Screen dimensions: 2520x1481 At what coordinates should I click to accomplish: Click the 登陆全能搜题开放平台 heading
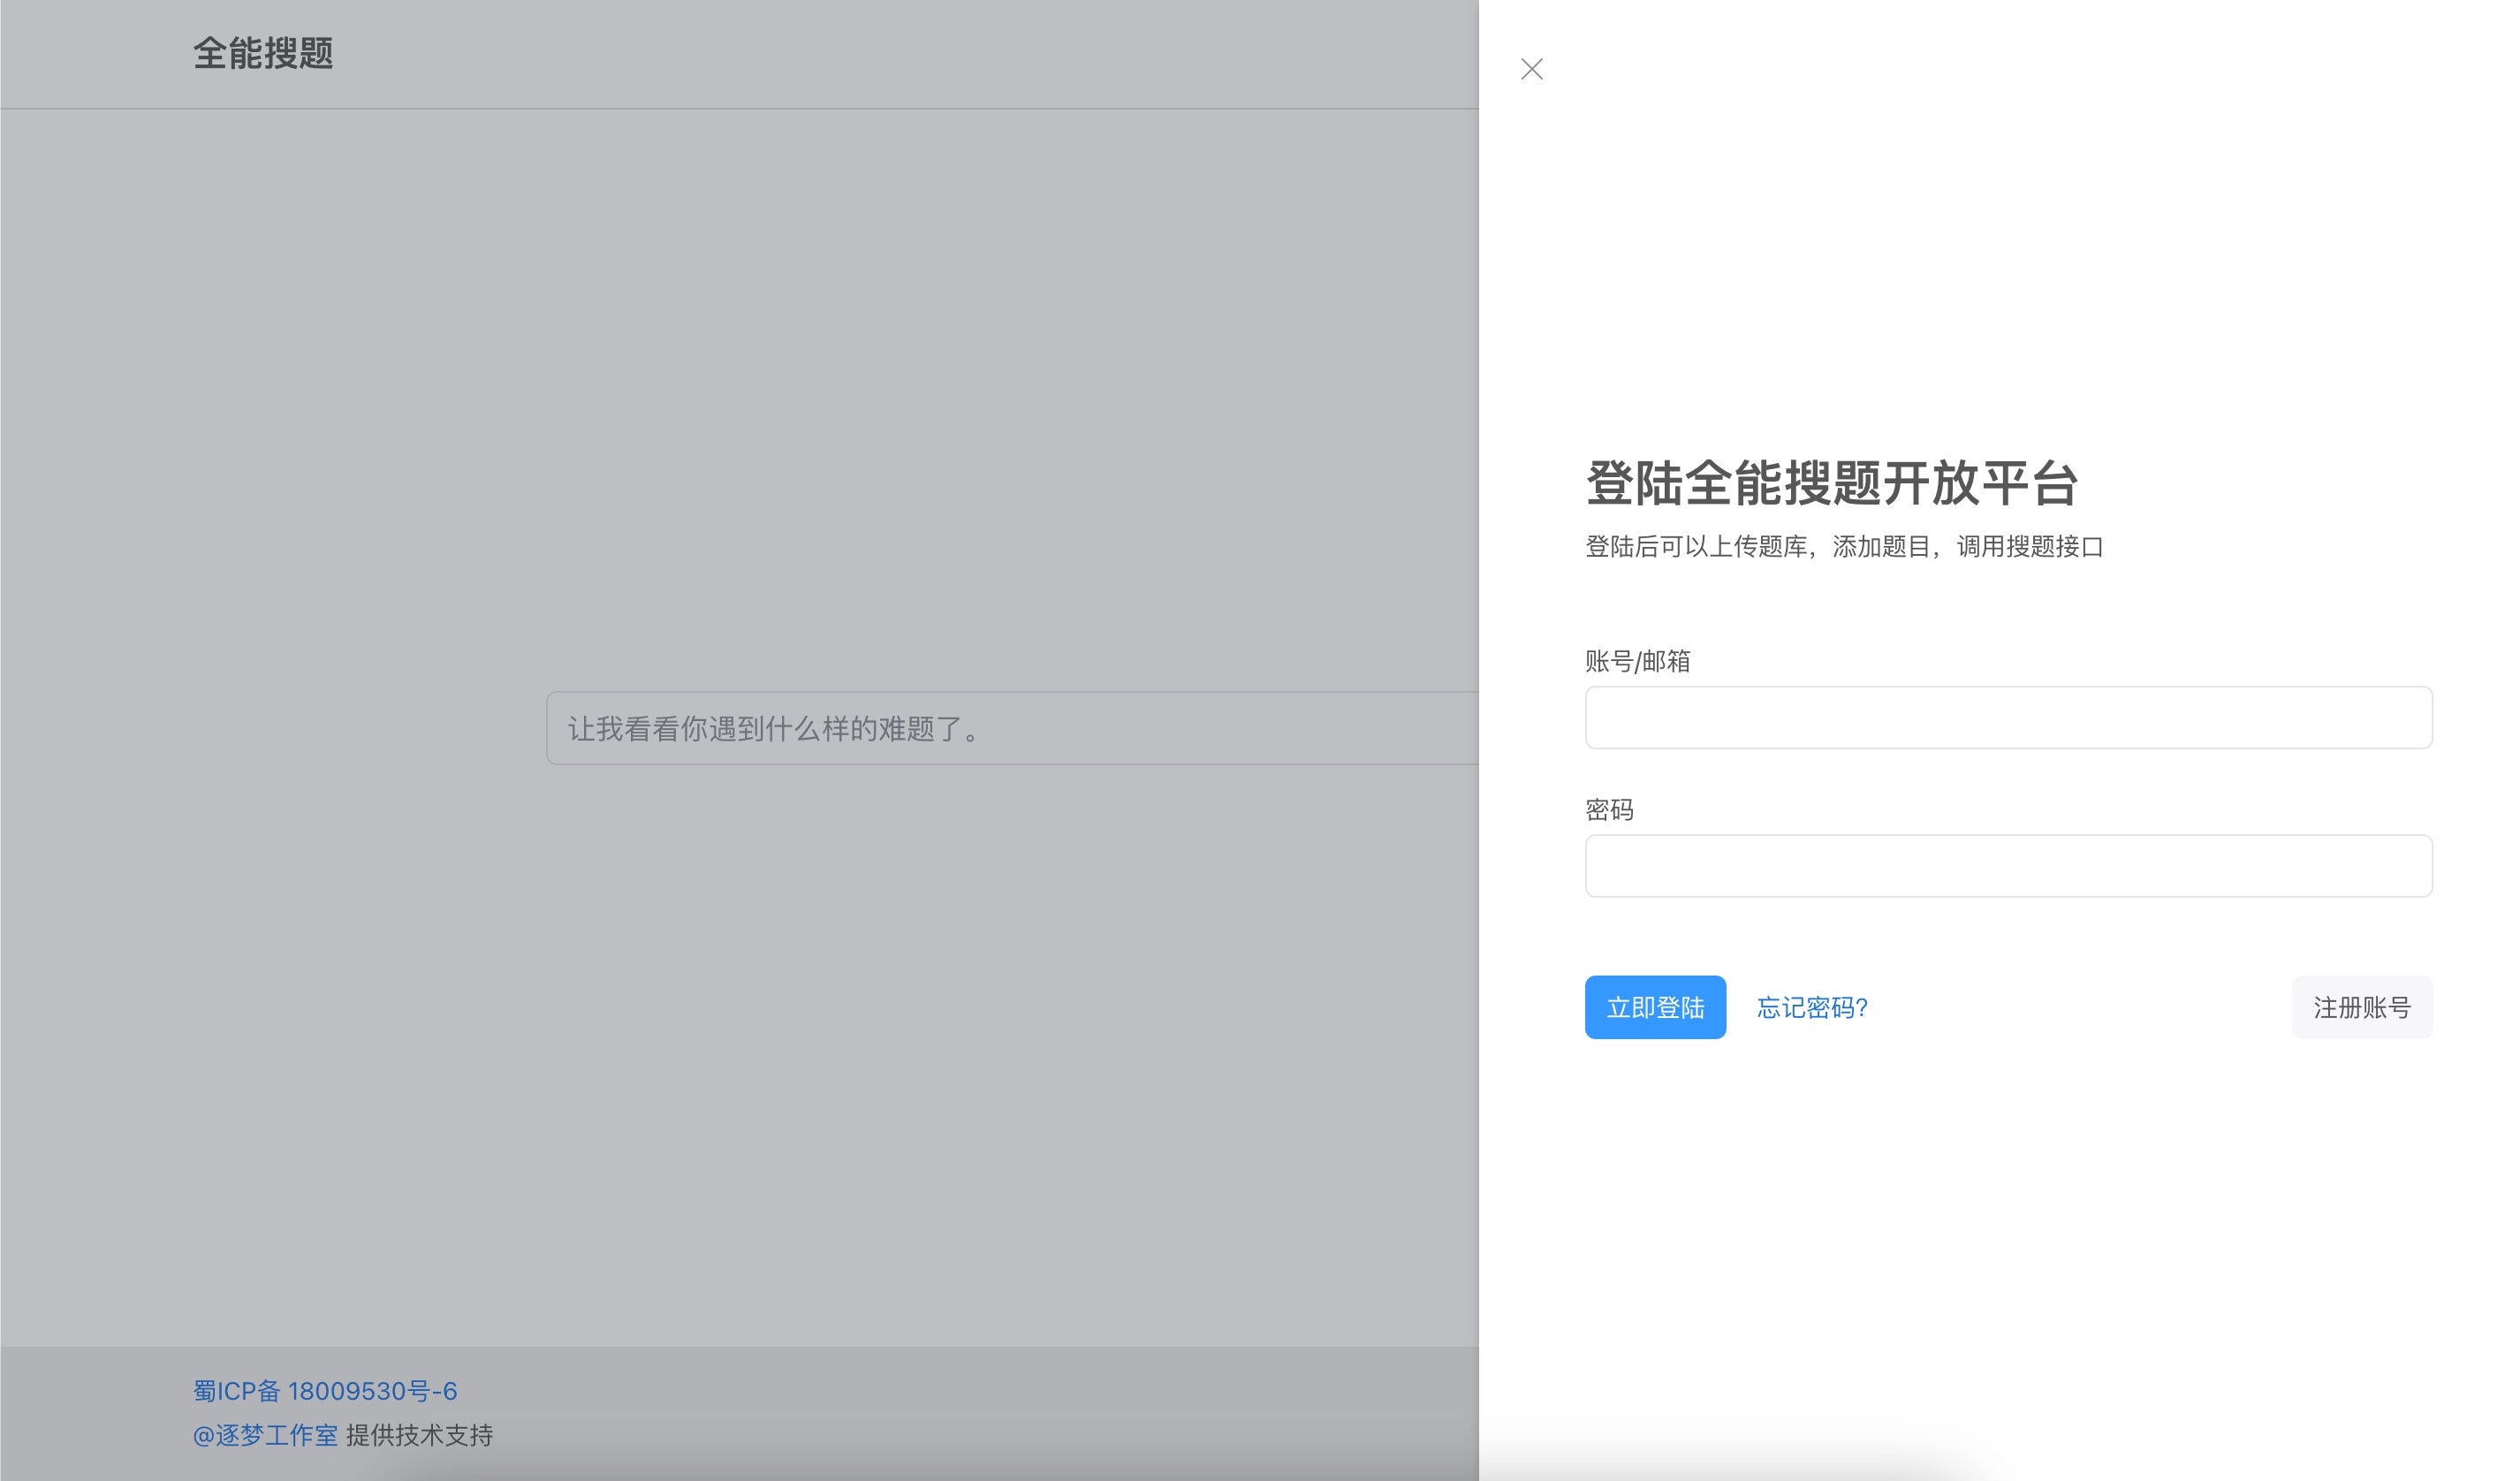tap(1831, 483)
